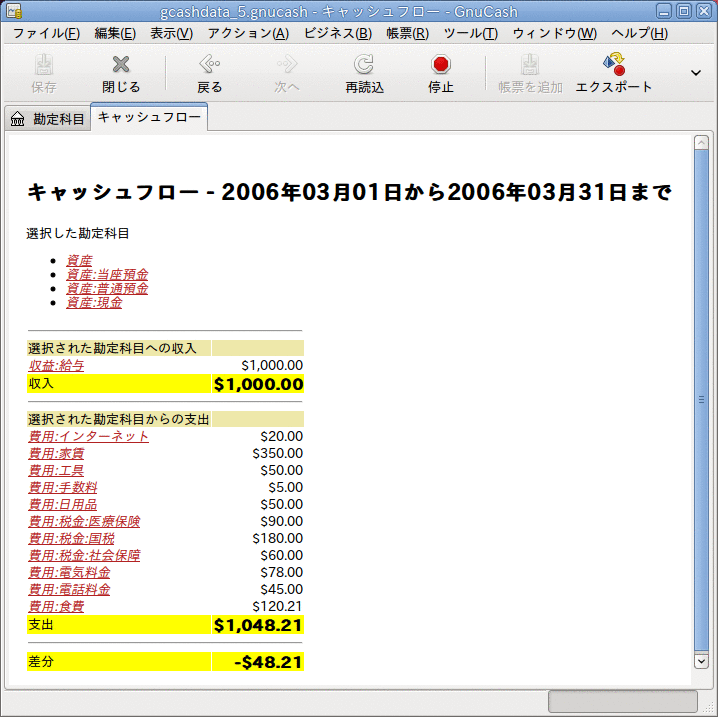Open the 費用:税金:社会保障 link
The image size is (718, 717).
pos(84,555)
